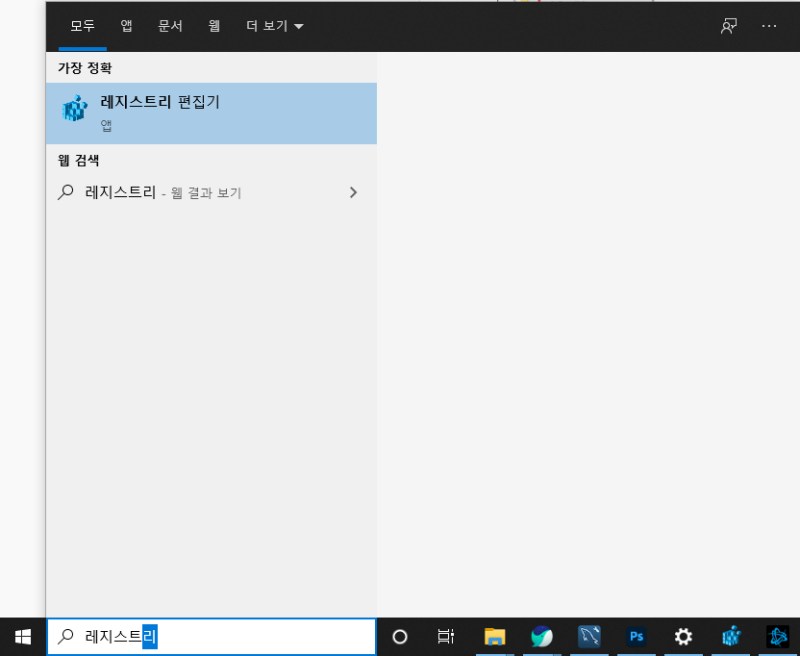Launch Cortana circle icon on taskbar
The width and height of the screenshot is (800, 656).
click(x=400, y=637)
